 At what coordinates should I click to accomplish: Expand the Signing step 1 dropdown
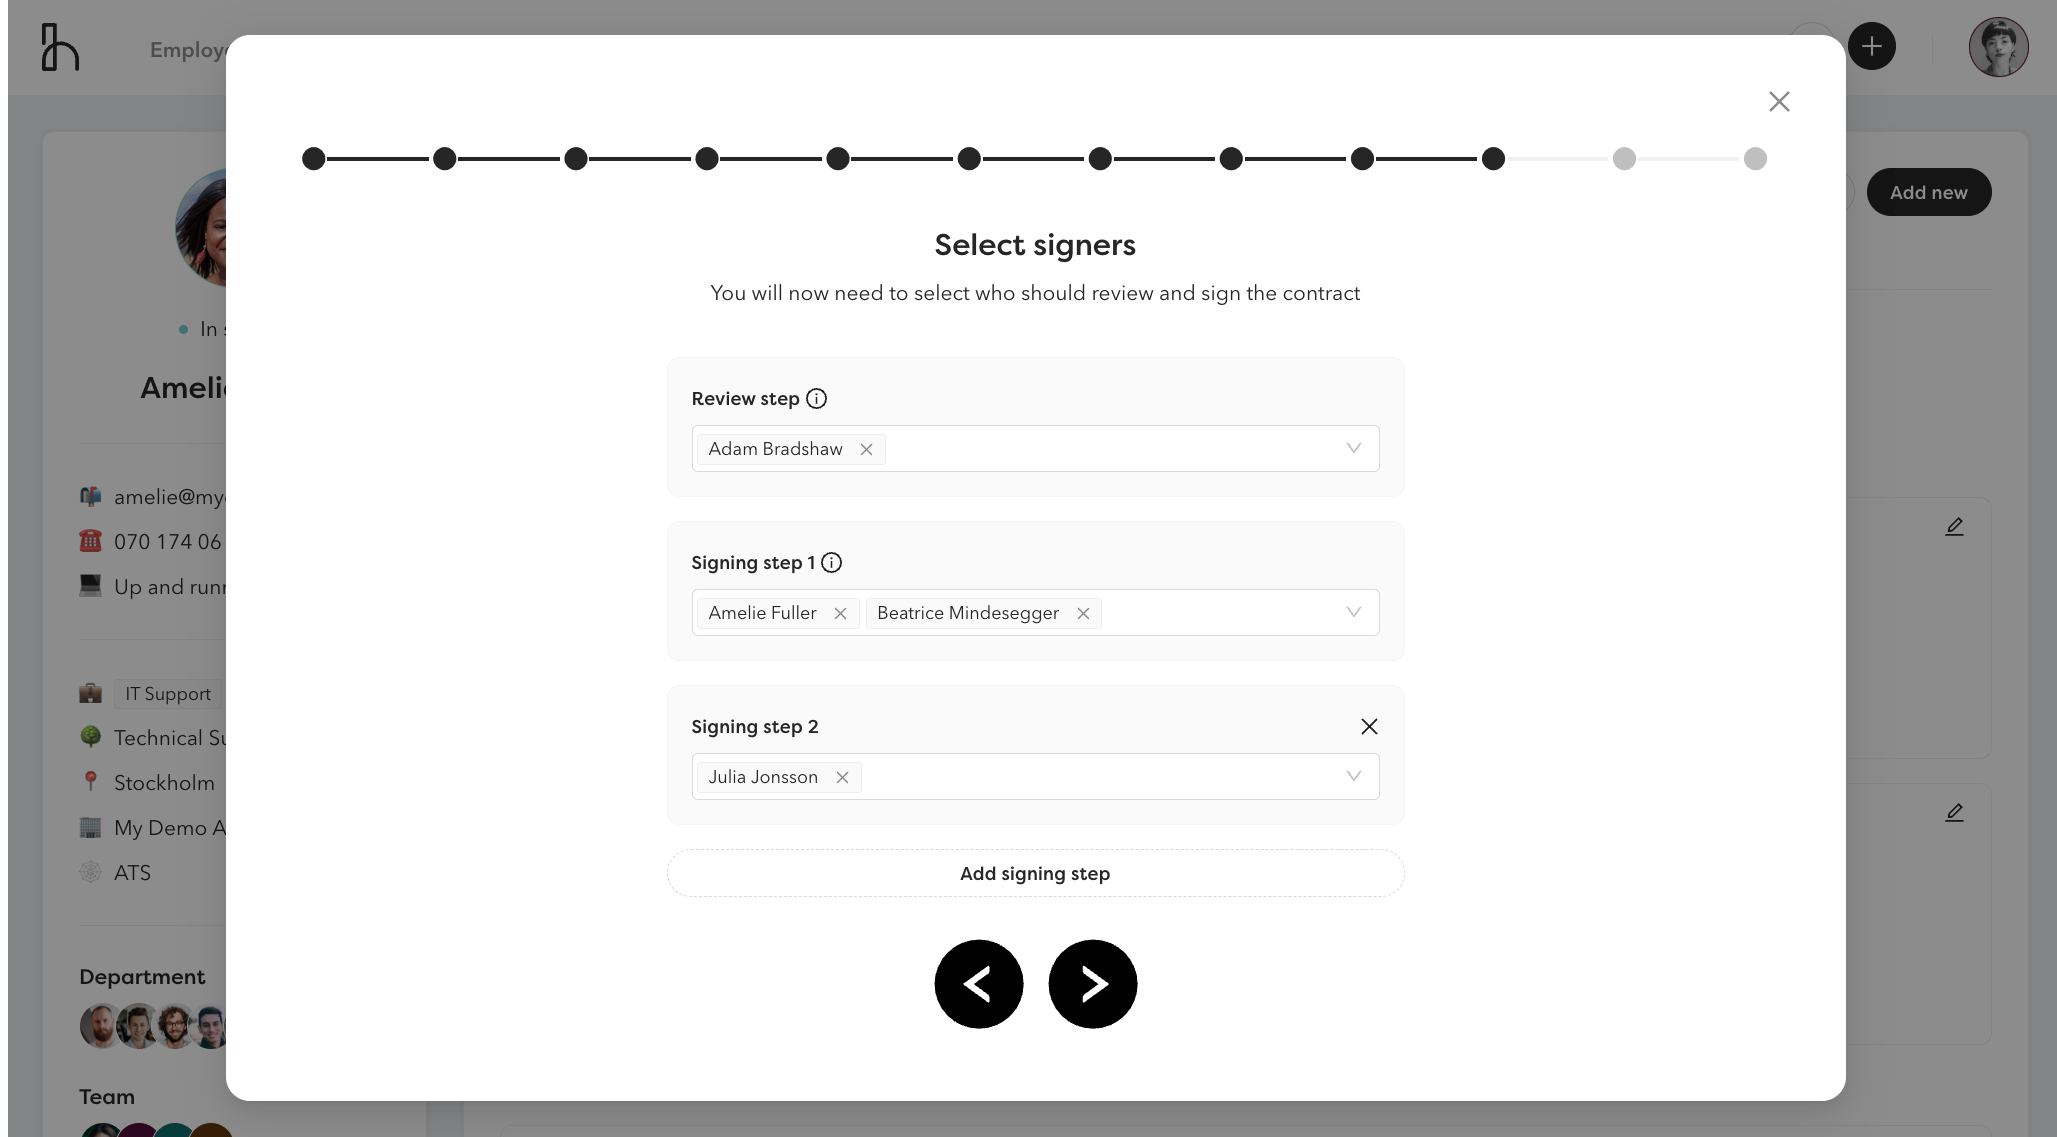[1353, 612]
